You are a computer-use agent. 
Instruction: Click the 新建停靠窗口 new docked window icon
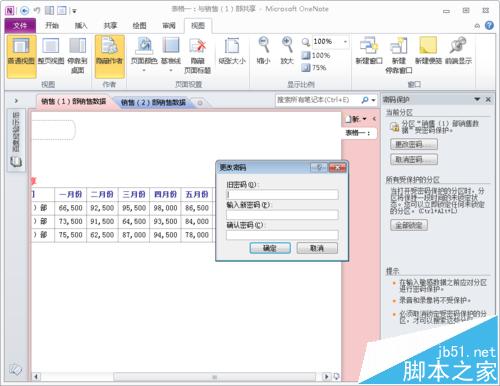coord(399,55)
